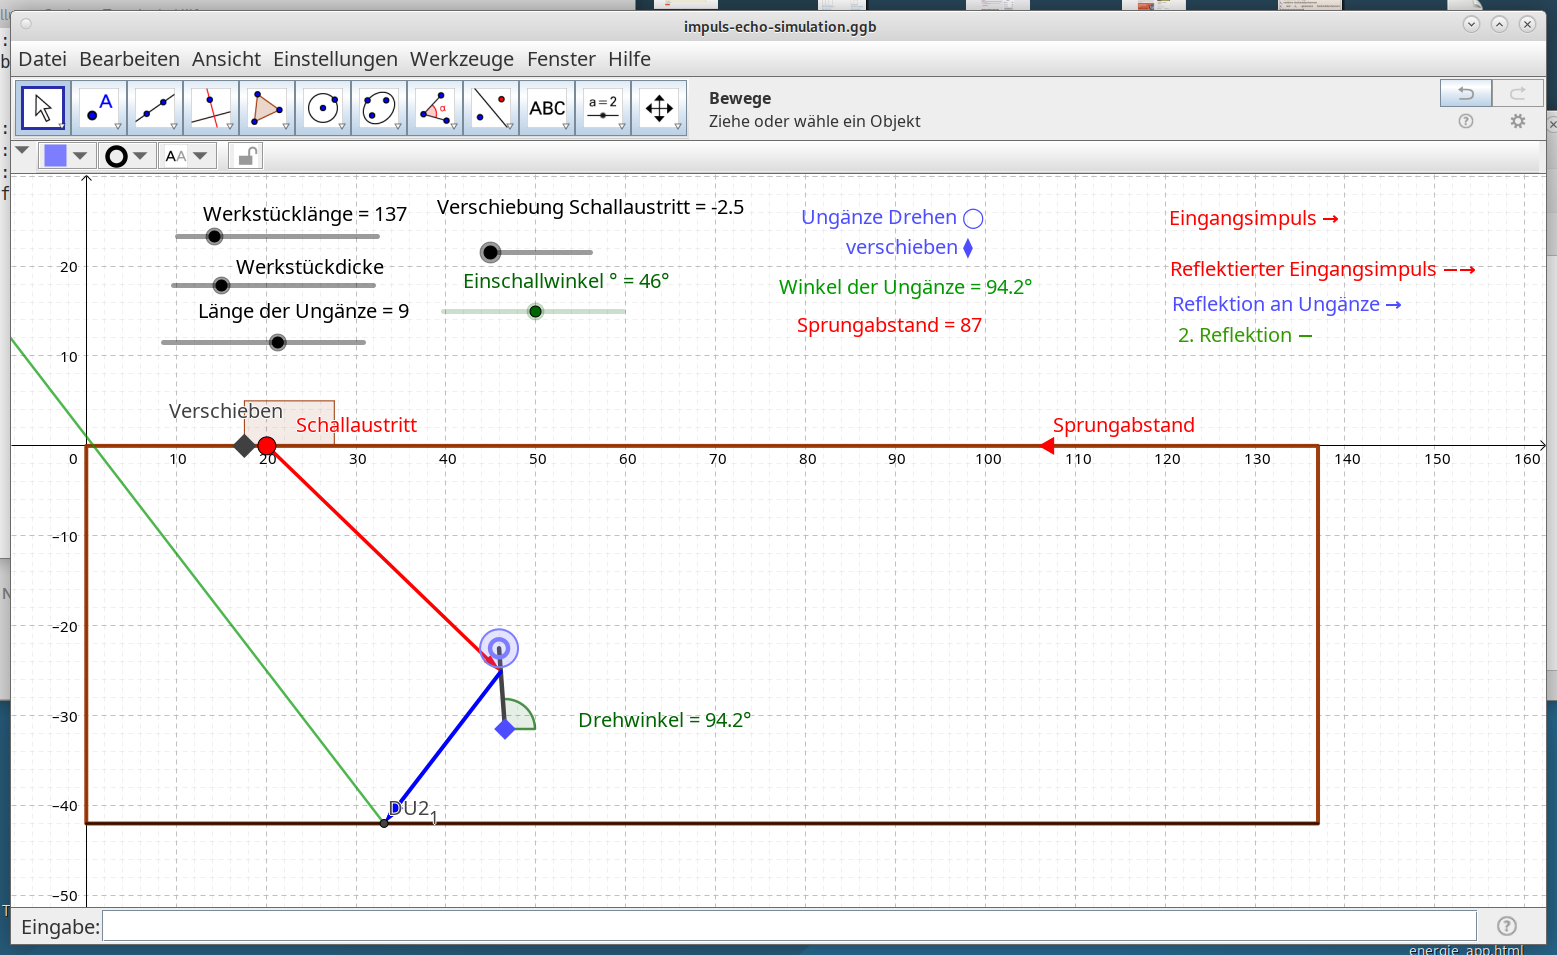Click the undo arrow button

(x=1466, y=93)
